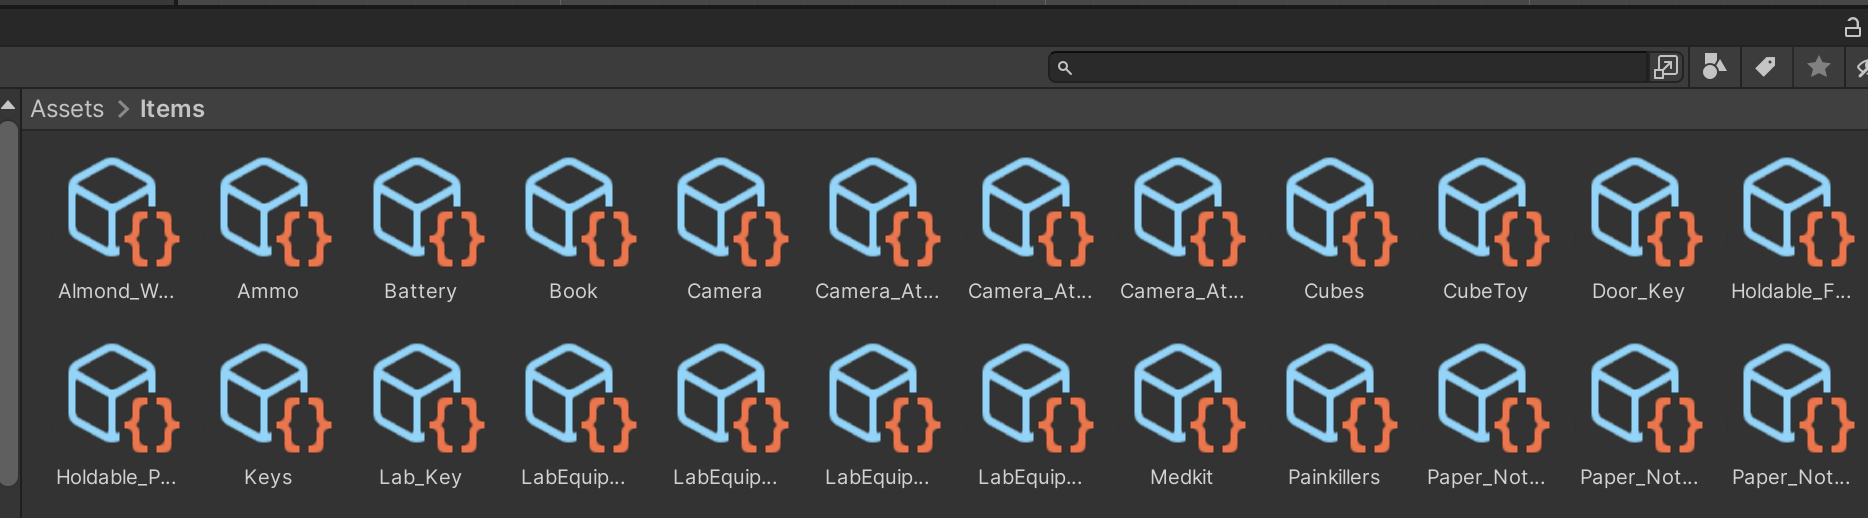Click the favorites star icon
This screenshot has height=518, width=1868.
point(1818,67)
